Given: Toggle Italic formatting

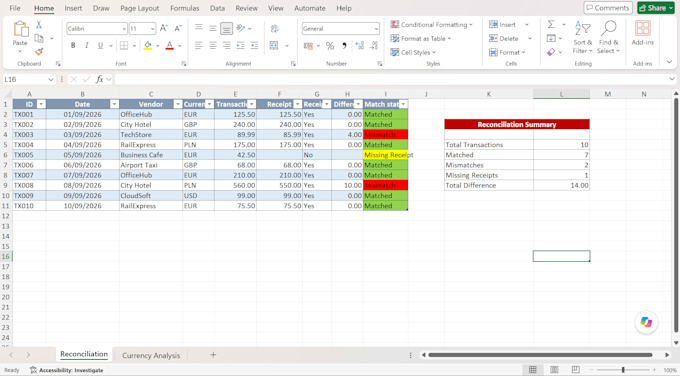Looking at the screenshot, I should [x=87, y=46].
